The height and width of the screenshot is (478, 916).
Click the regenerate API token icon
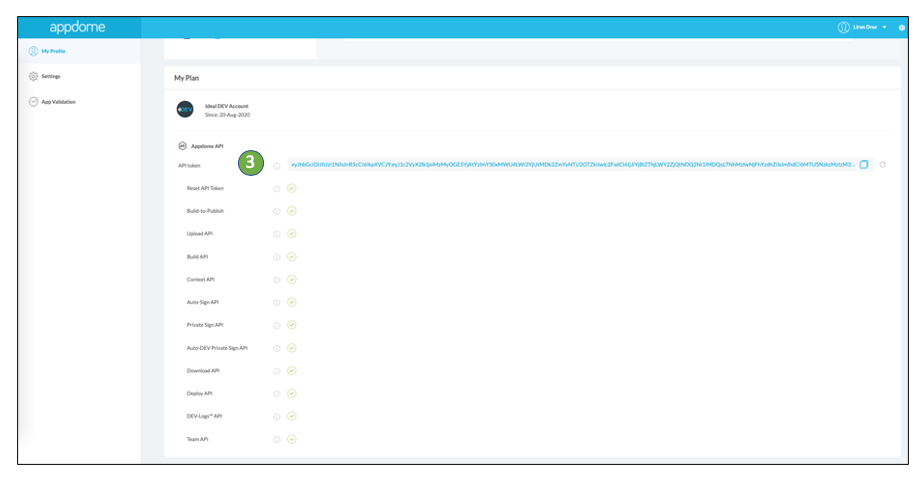click(883, 165)
